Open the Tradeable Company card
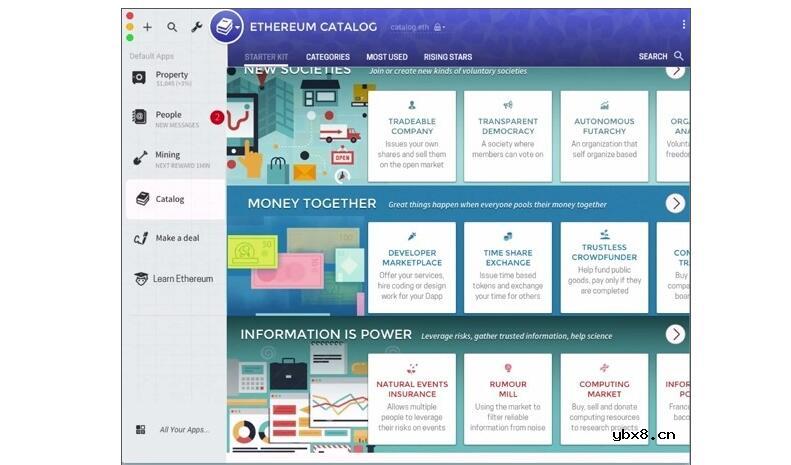Viewport: 791px width, 465px height. point(412,136)
